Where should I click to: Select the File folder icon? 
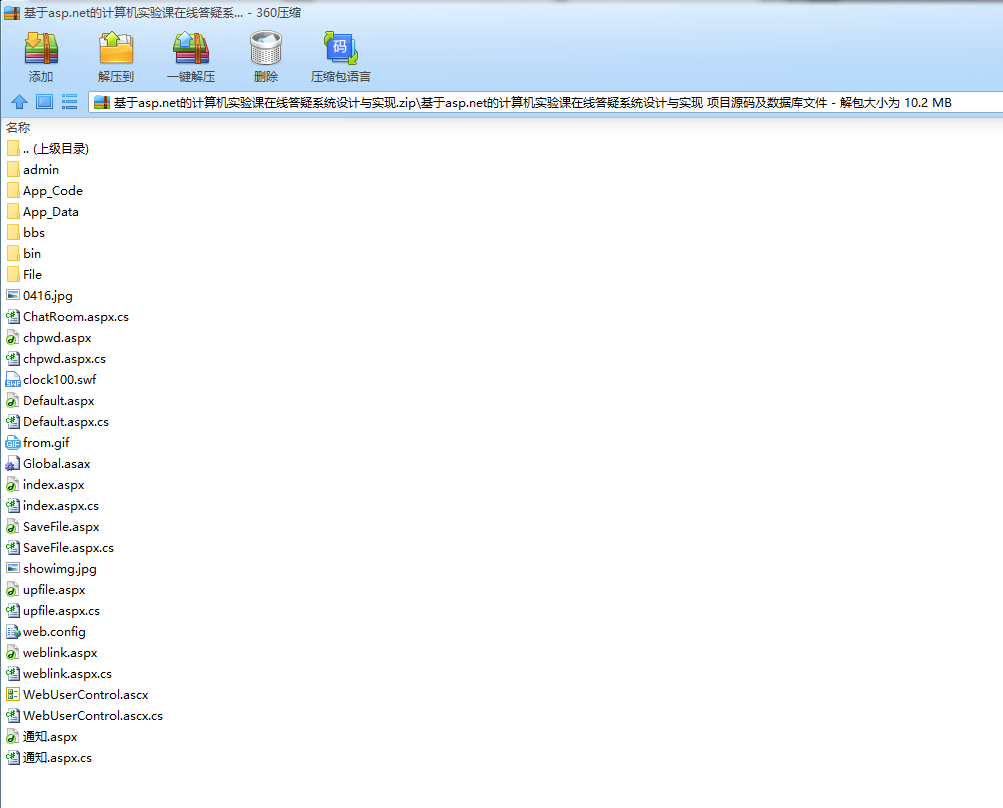13,274
